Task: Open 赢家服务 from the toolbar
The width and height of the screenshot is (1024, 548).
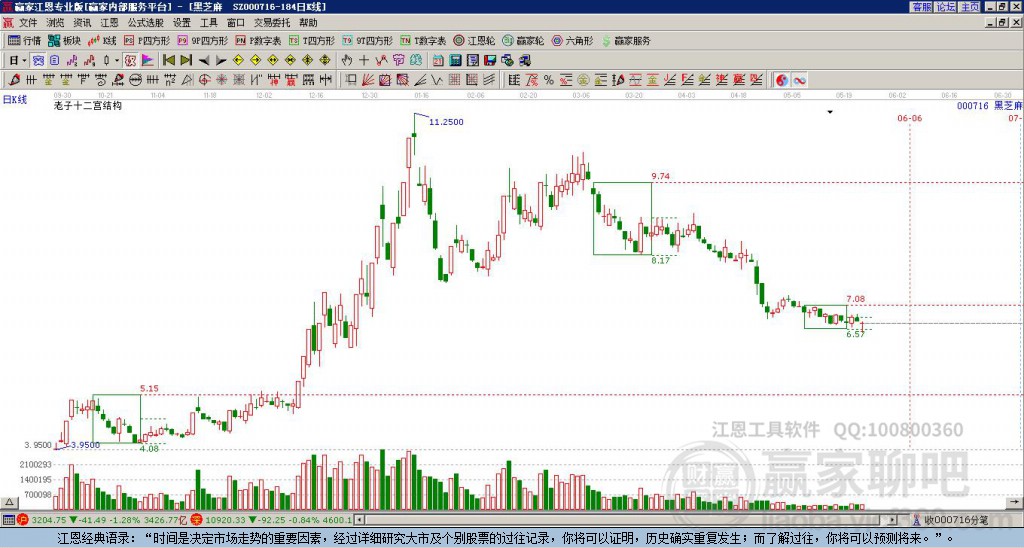Action: tap(625, 40)
